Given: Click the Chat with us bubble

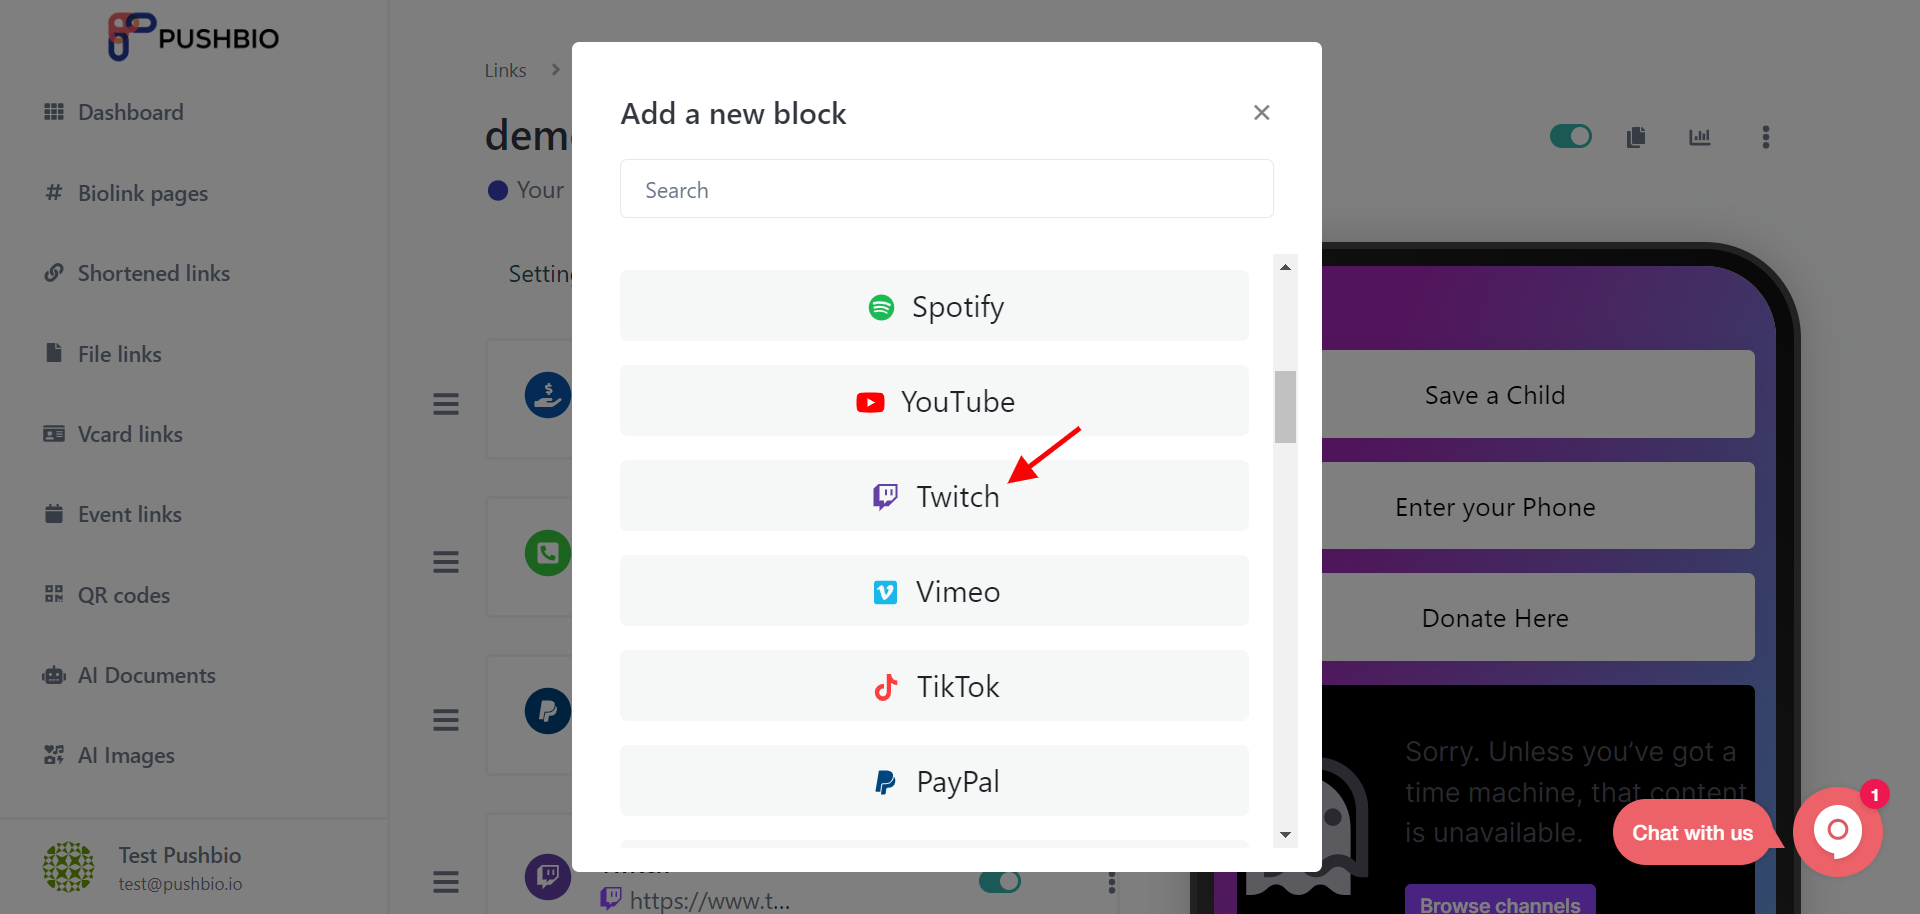Looking at the screenshot, I should click(1693, 832).
